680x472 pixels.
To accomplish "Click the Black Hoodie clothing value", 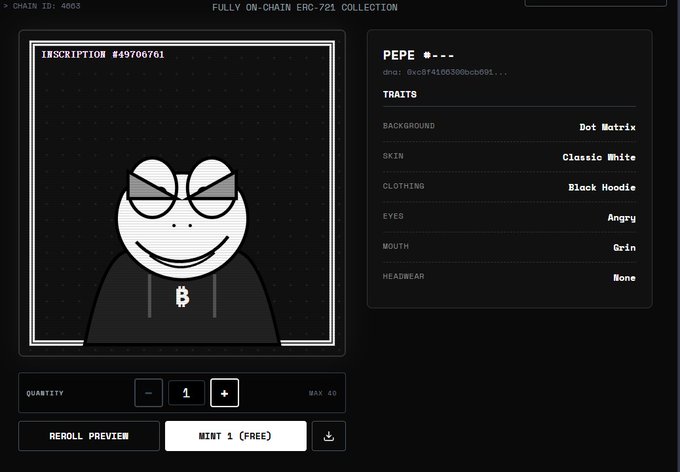I will pos(602,187).
